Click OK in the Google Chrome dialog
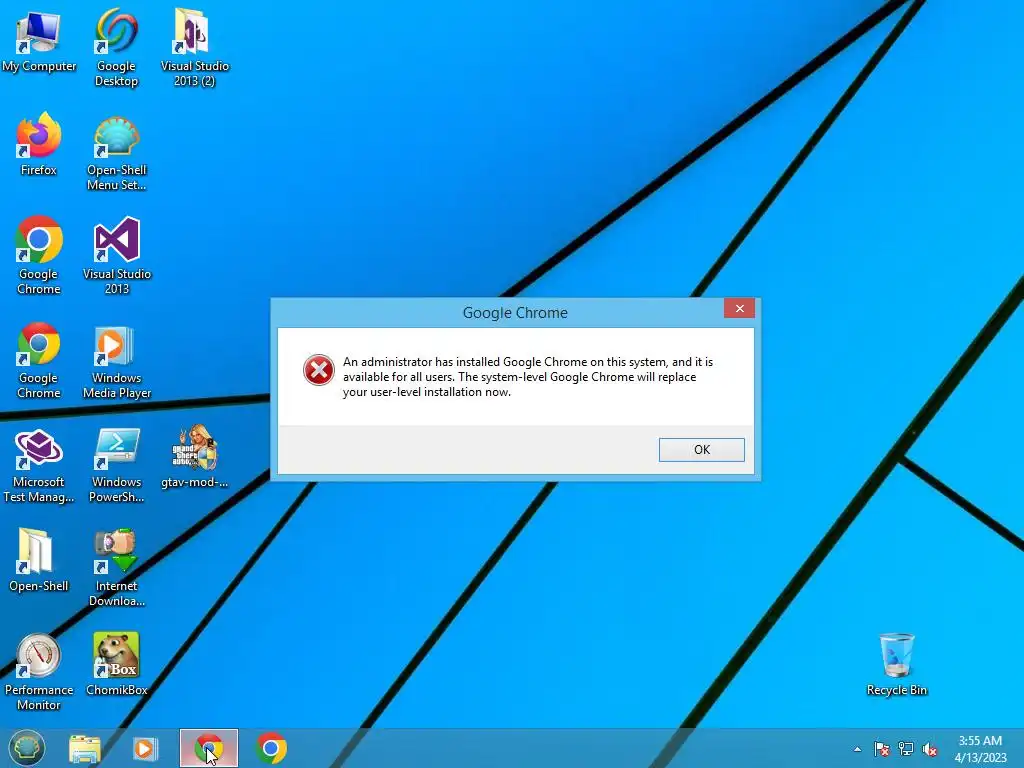The image size is (1024, 768). [x=701, y=449]
